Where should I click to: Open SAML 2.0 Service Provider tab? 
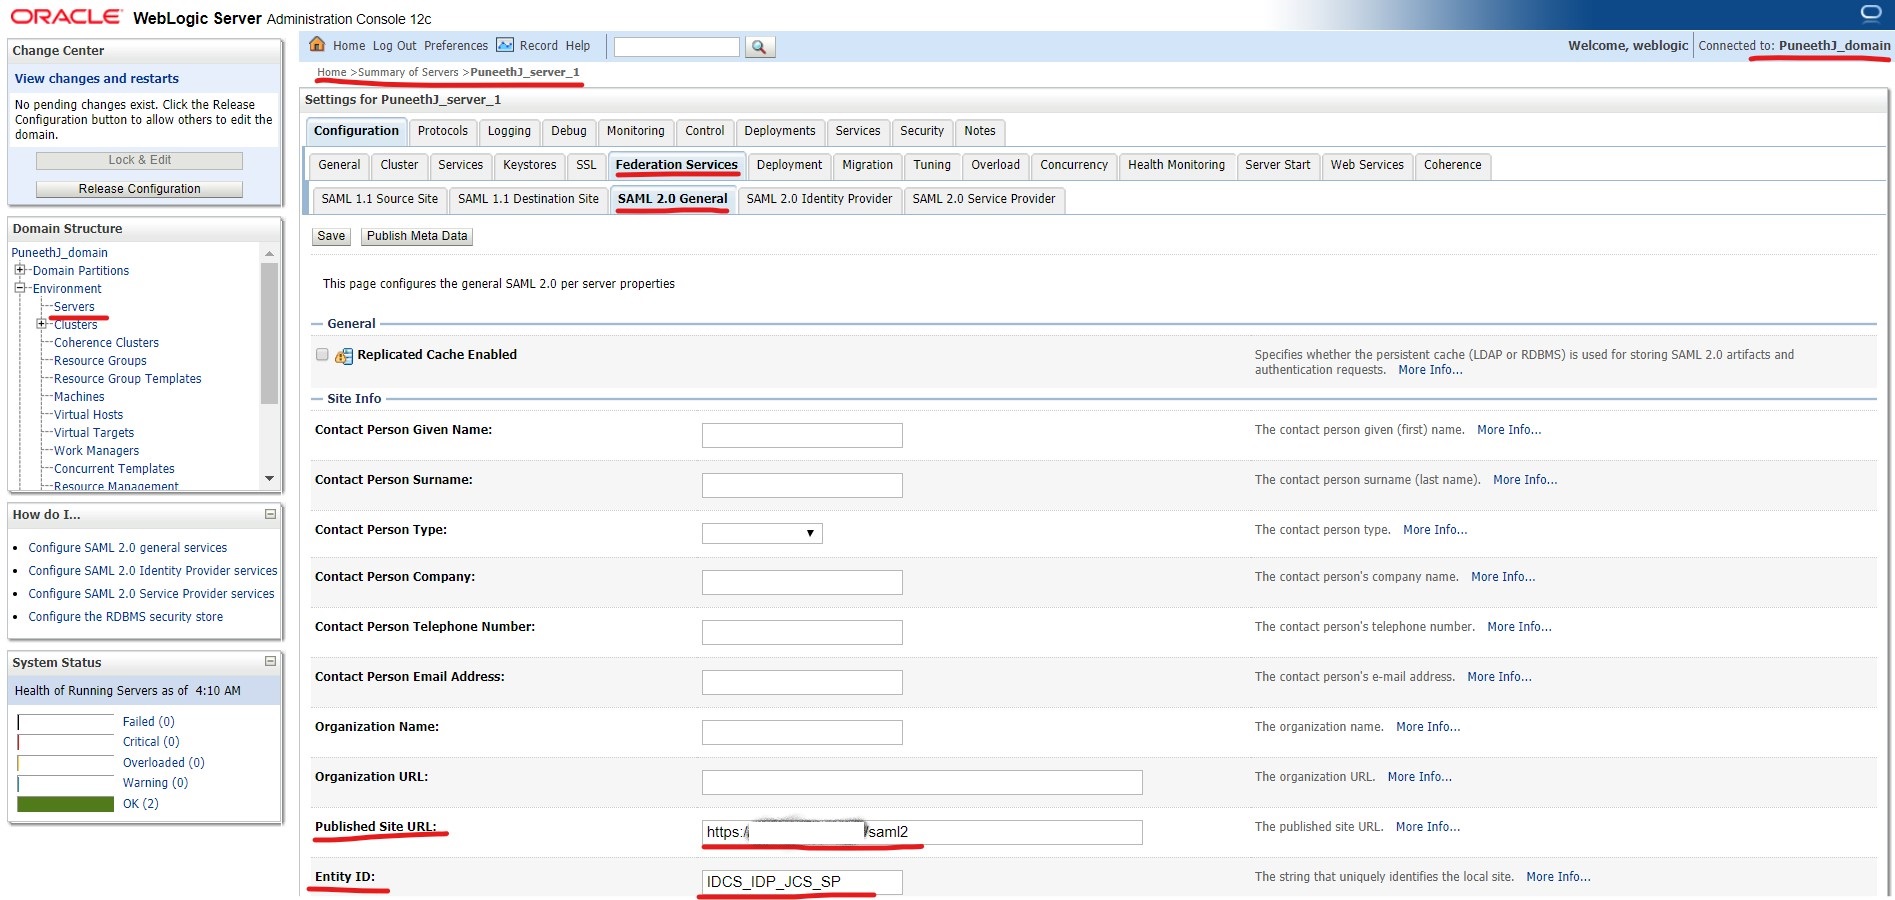tap(984, 199)
